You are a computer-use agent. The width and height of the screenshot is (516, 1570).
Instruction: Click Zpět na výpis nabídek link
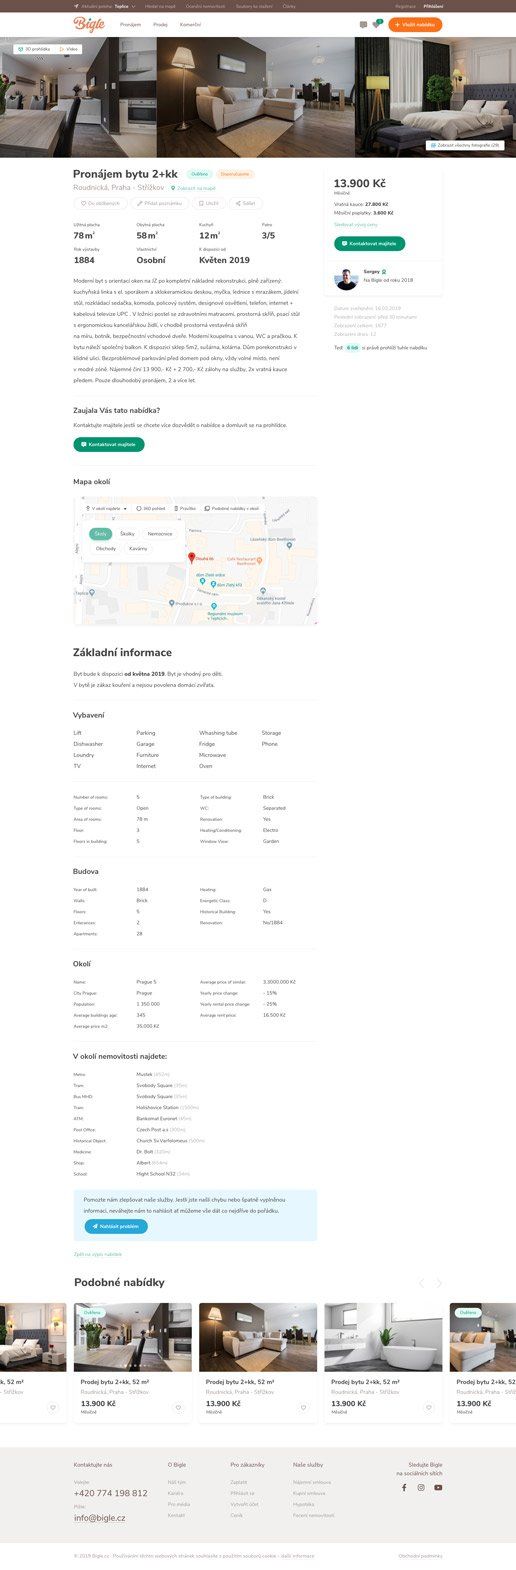pos(98,1254)
